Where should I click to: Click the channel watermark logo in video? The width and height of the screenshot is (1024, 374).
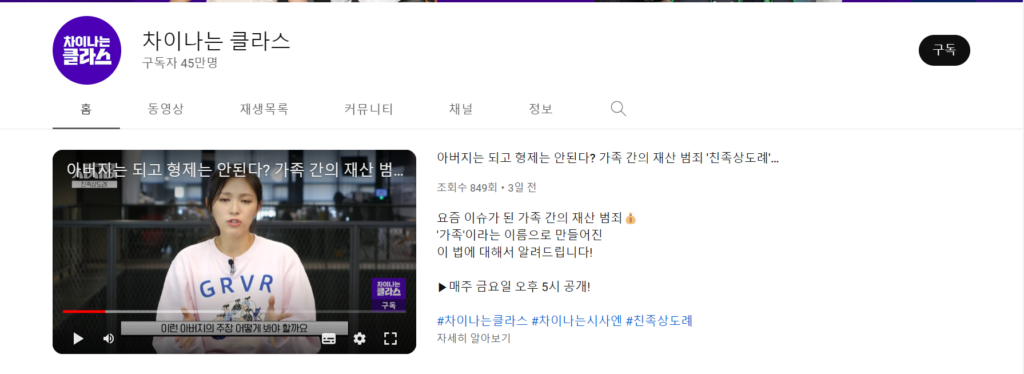pyautogui.click(x=389, y=294)
